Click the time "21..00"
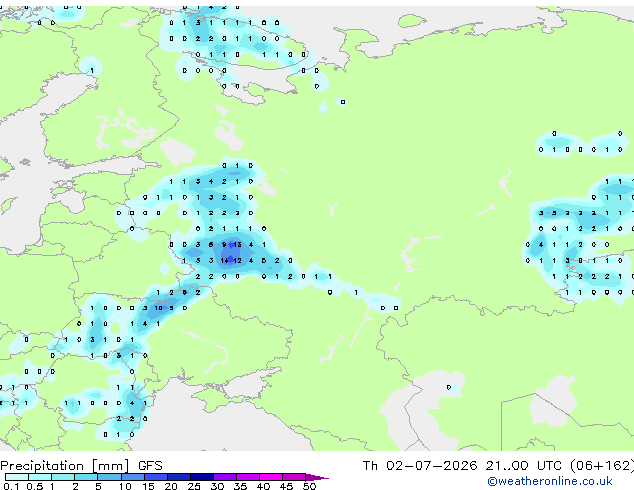Image resolution: width=634 pixels, height=490 pixels. 507,465
